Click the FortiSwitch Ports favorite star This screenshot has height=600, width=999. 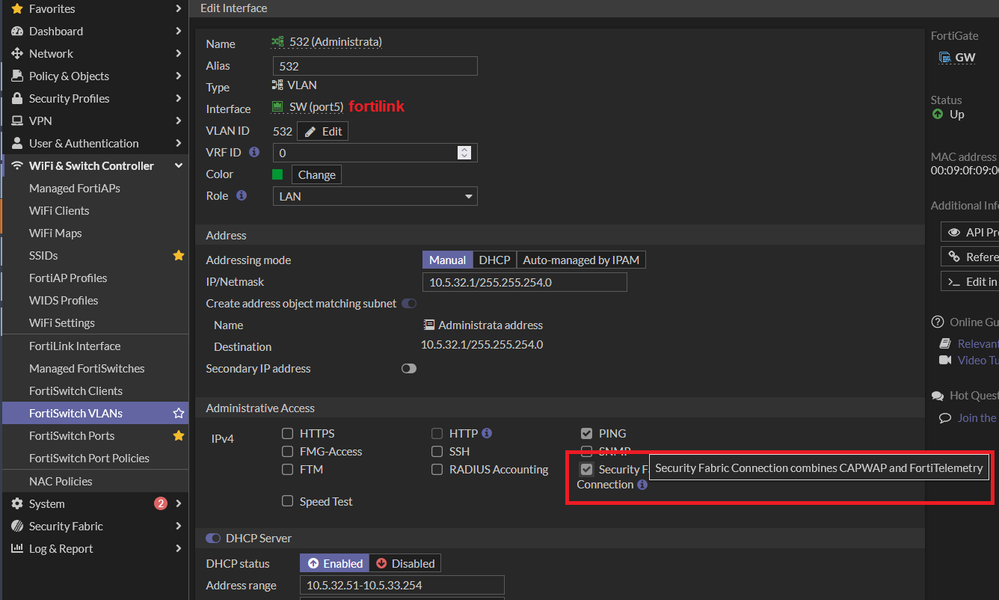point(178,436)
